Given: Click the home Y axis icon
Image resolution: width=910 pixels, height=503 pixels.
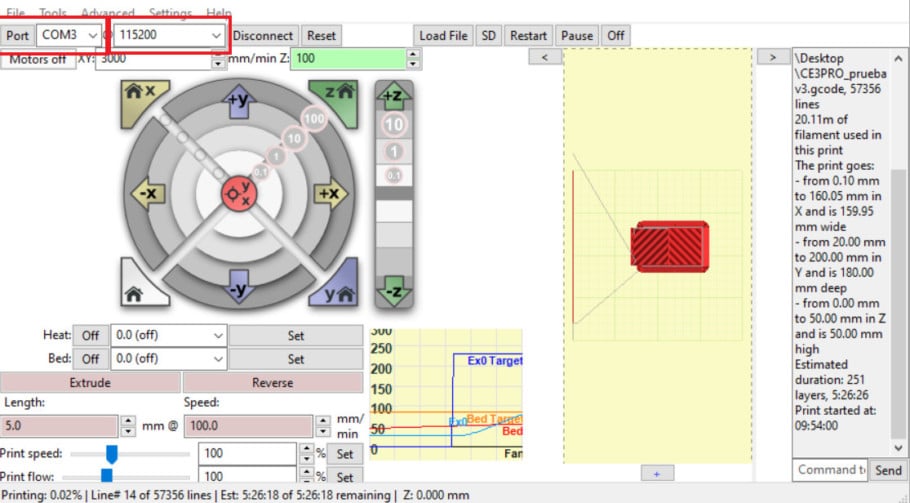Looking at the screenshot, I should (338, 291).
